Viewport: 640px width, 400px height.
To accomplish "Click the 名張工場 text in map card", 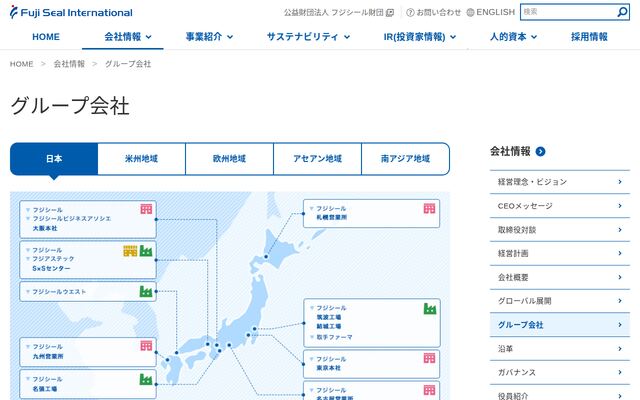I will point(45,389).
